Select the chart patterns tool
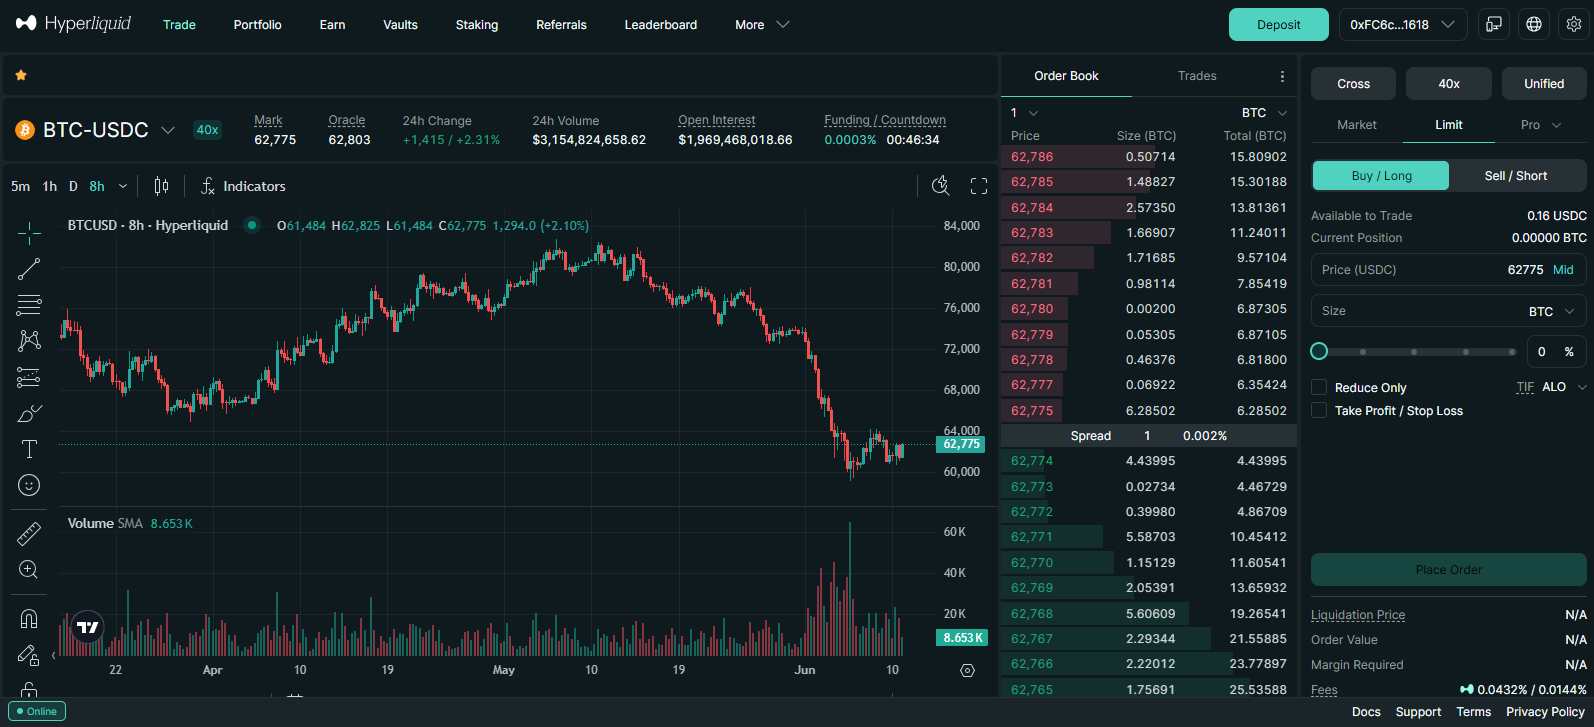The width and height of the screenshot is (1594, 727). [29, 341]
